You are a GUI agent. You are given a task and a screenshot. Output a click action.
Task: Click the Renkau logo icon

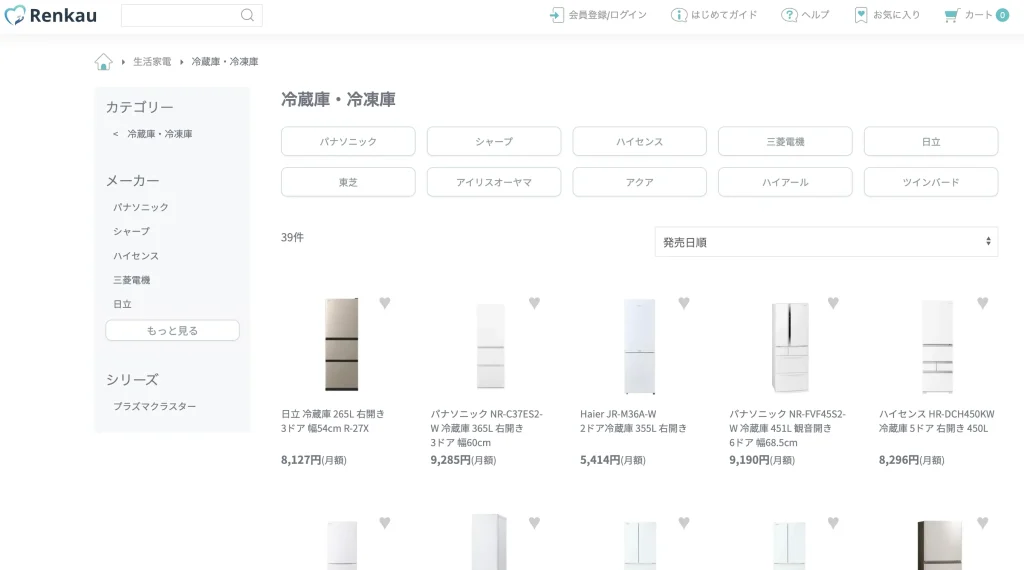click(15, 15)
